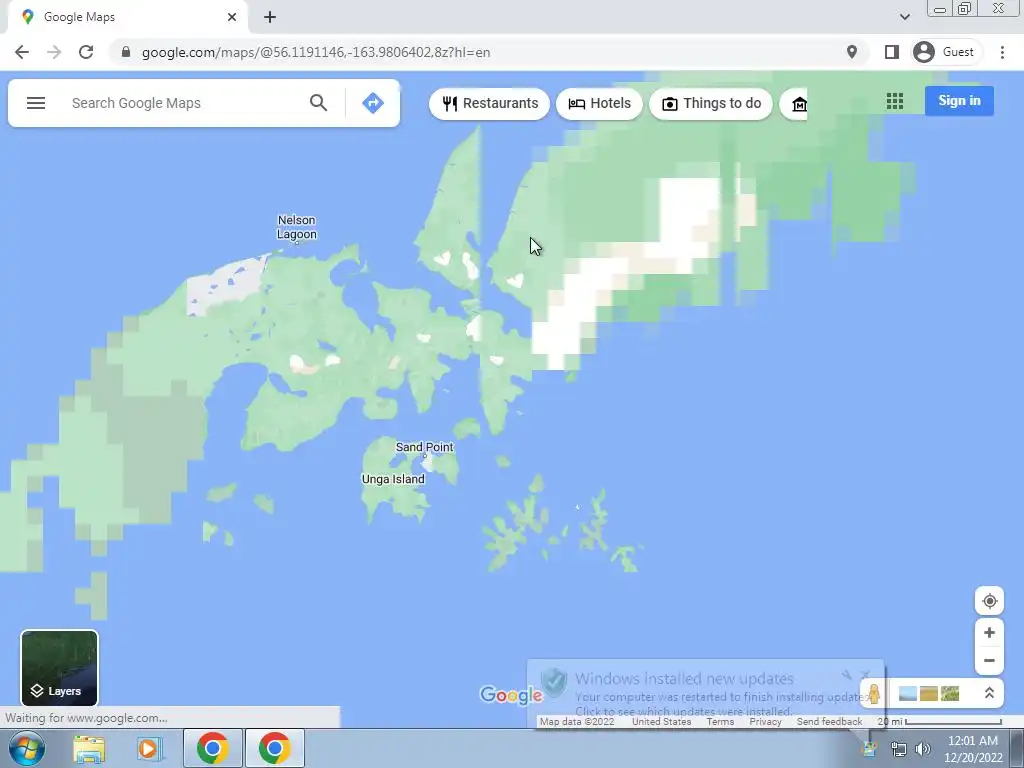Filter map by Hotels
This screenshot has height=768, width=1024.
599,103
